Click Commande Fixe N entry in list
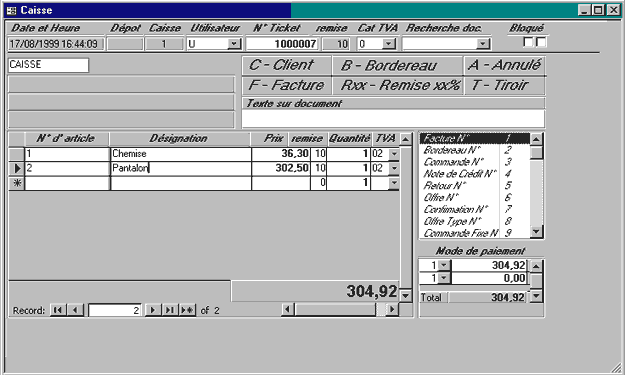Viewport: 625px width, 375px height. (x=474, y=233)
